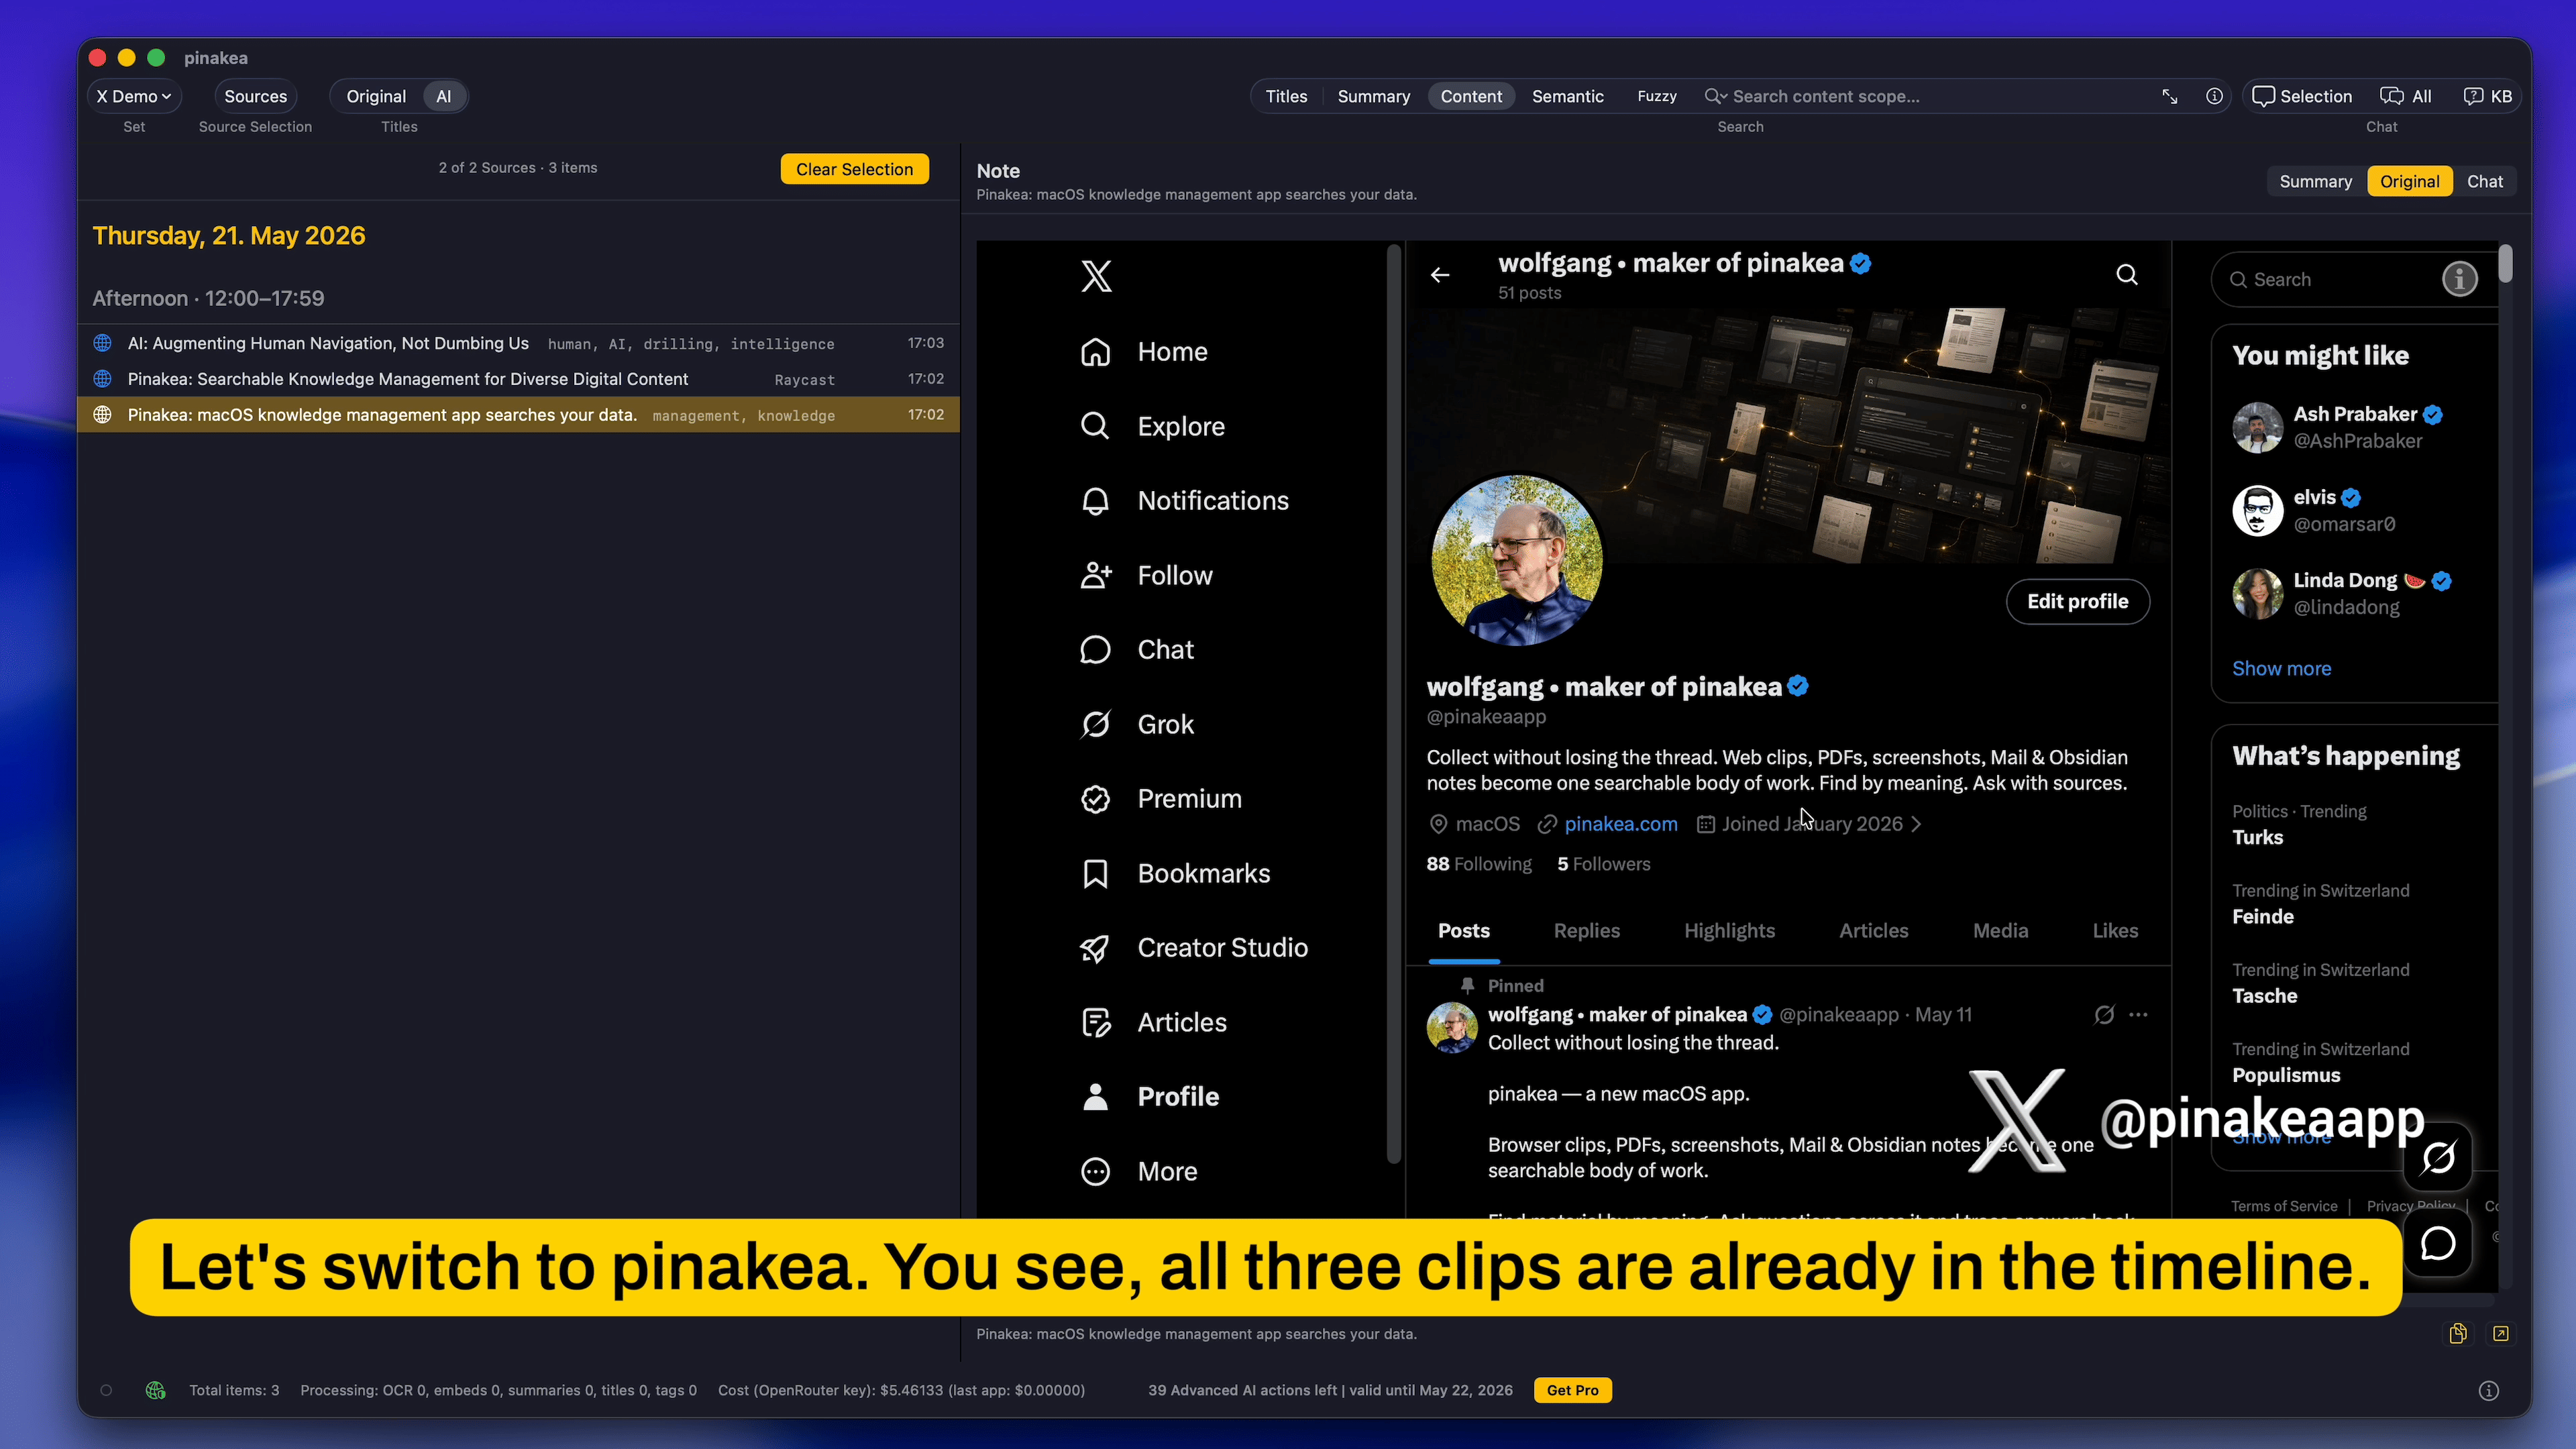
Task: Switch to the Highlights tab
Action: pyautogui.click(x=1730, y=931)
